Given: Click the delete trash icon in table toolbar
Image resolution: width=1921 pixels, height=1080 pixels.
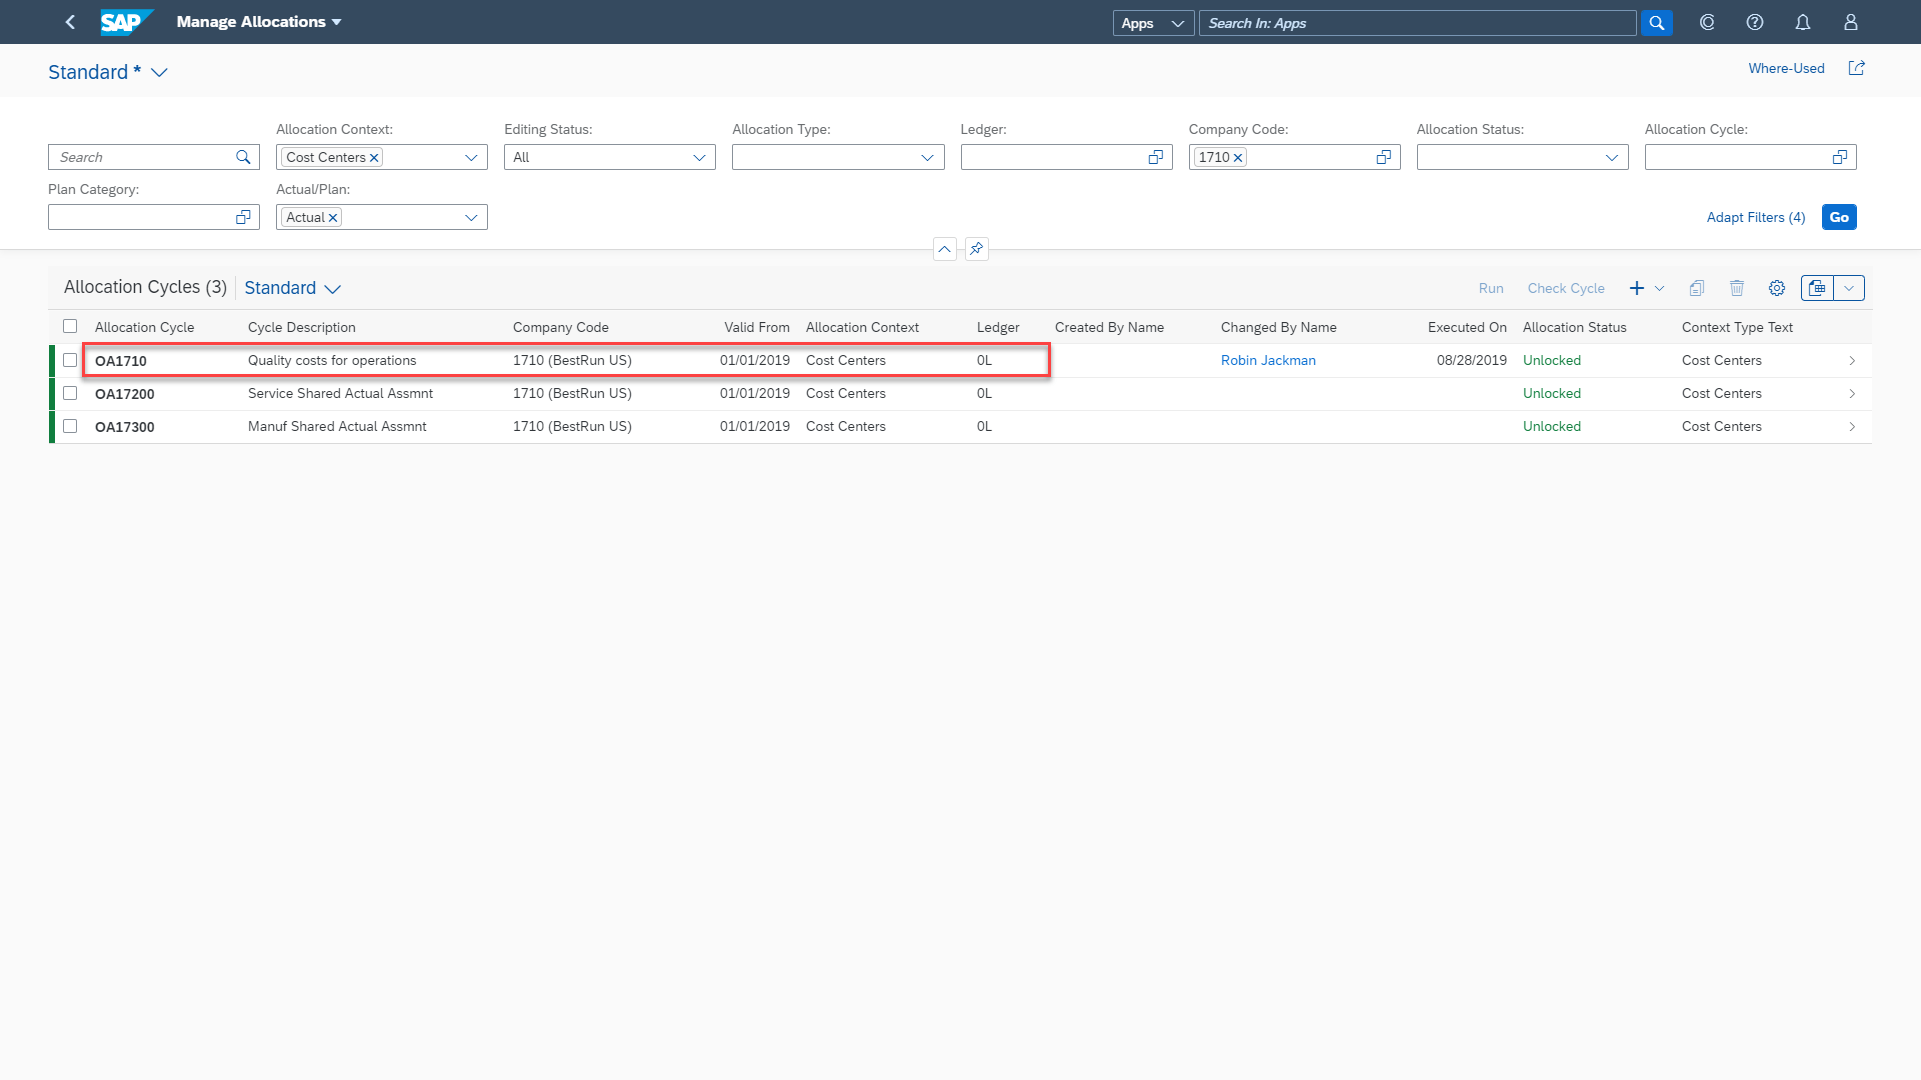Looking at the screenshot, I should (x=1736, y=288).
